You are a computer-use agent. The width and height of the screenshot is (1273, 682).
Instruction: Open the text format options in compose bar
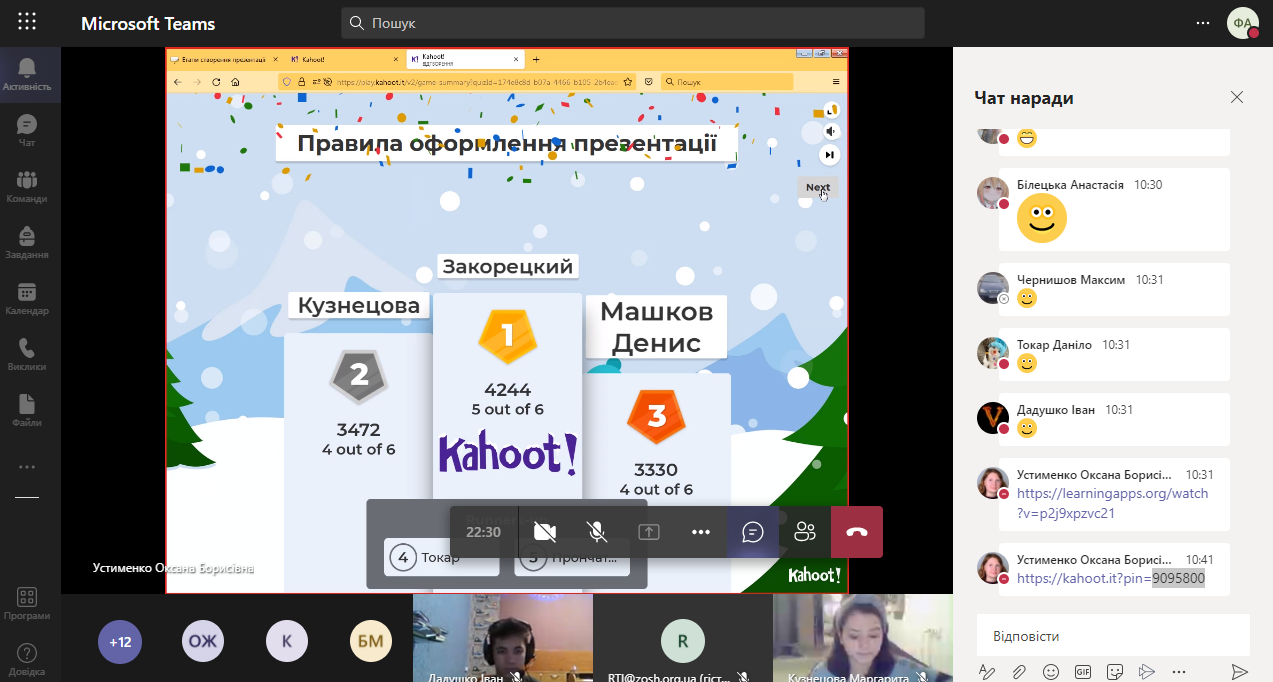[x=986, y=671]
